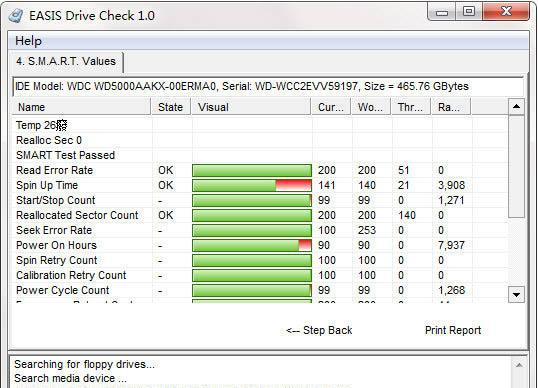This screenshot has height=388, width=538.
Task: Minimize the EASIS Drive Check window
Action: click(442, 13)
